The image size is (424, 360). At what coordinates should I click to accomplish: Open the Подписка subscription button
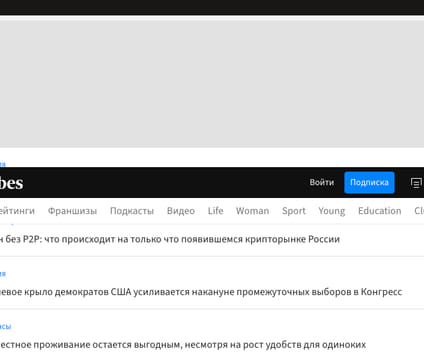tap(369, 182)
